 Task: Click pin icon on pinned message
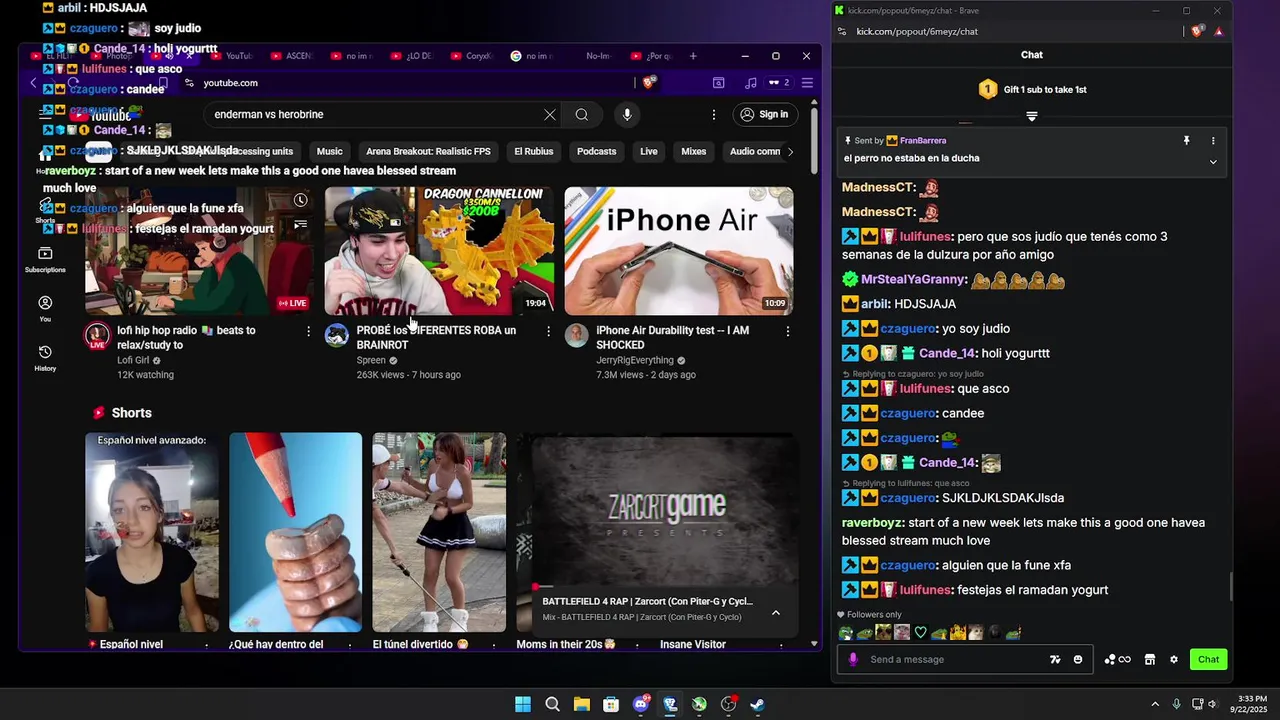point(1187,141)
